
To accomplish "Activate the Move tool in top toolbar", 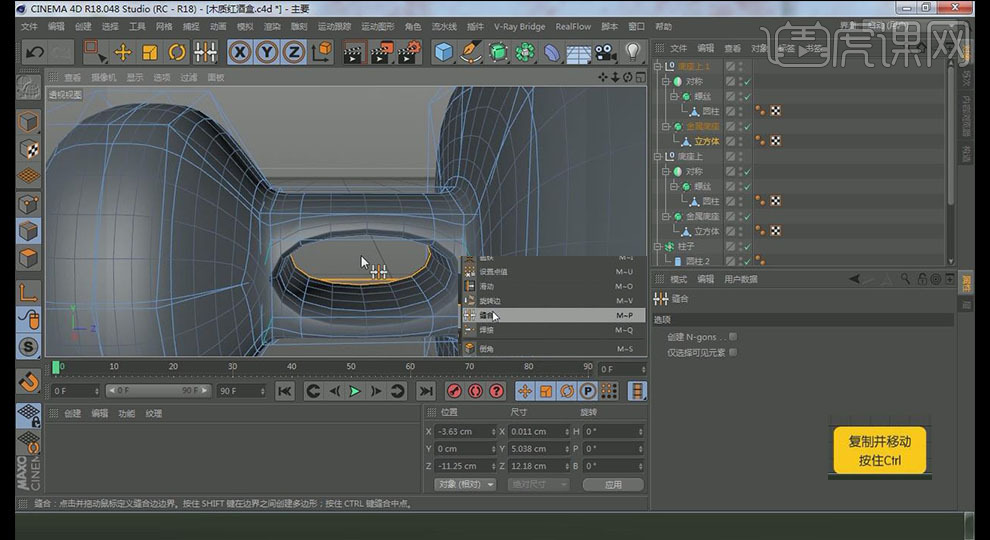I will (x=122, y=52).
